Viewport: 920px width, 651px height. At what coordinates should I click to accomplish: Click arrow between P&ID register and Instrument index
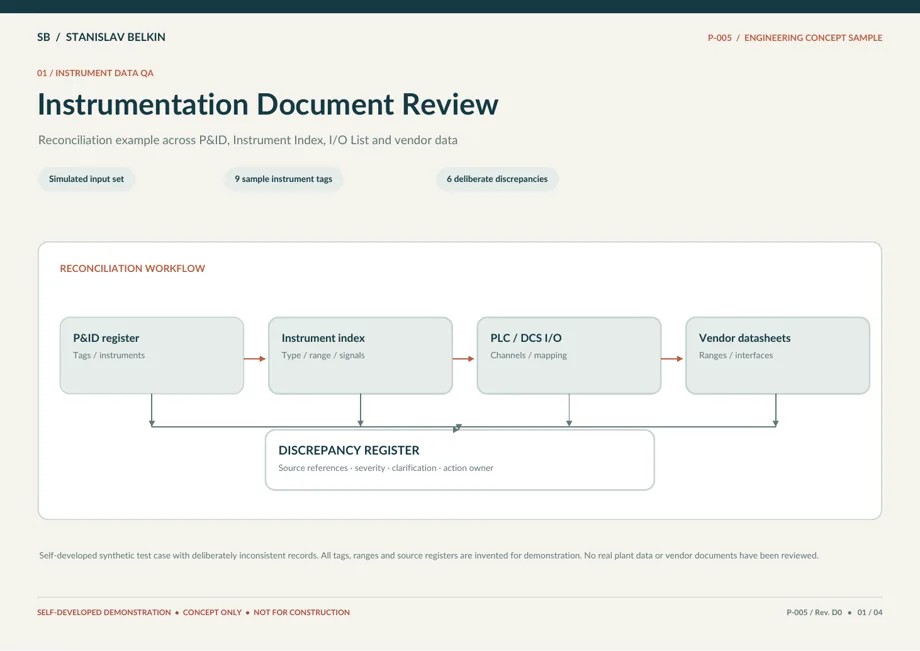click(255, 358)
